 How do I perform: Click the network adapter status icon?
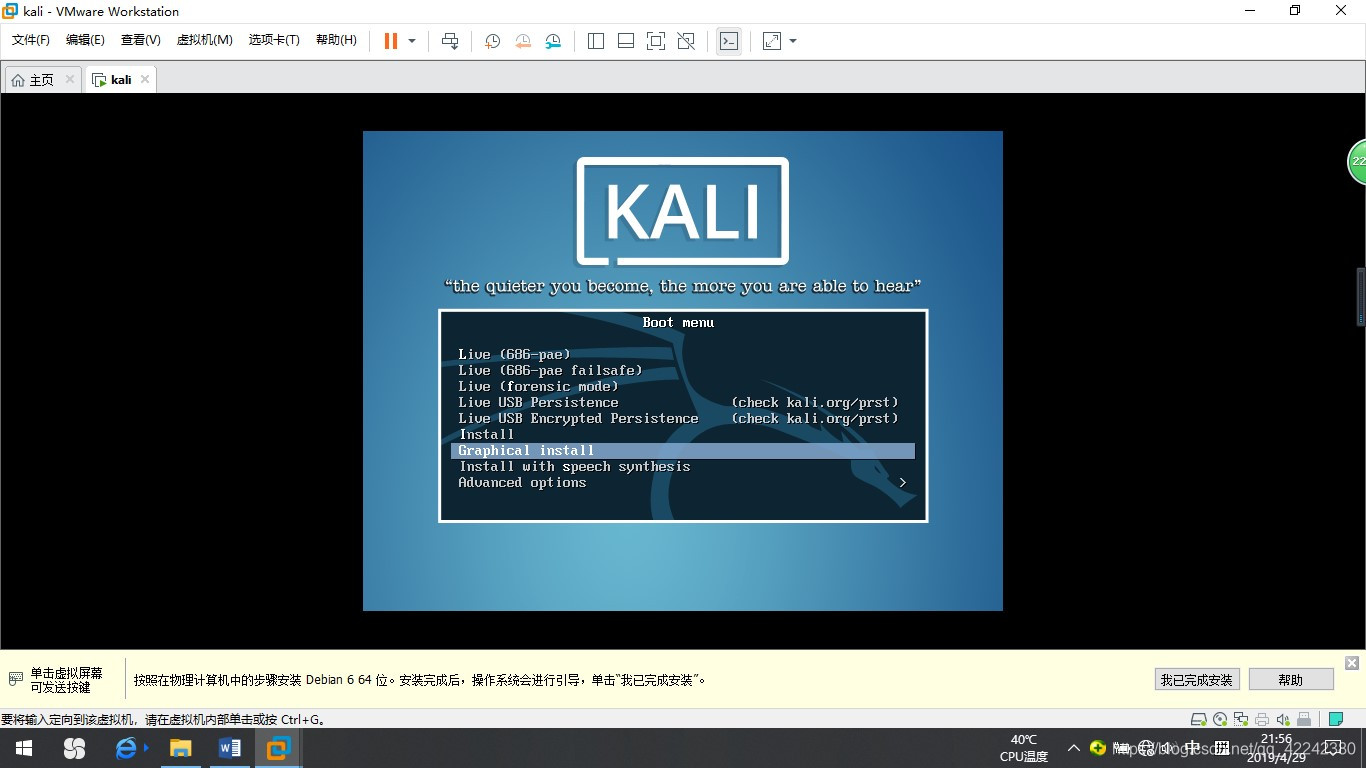point(1241,719)
